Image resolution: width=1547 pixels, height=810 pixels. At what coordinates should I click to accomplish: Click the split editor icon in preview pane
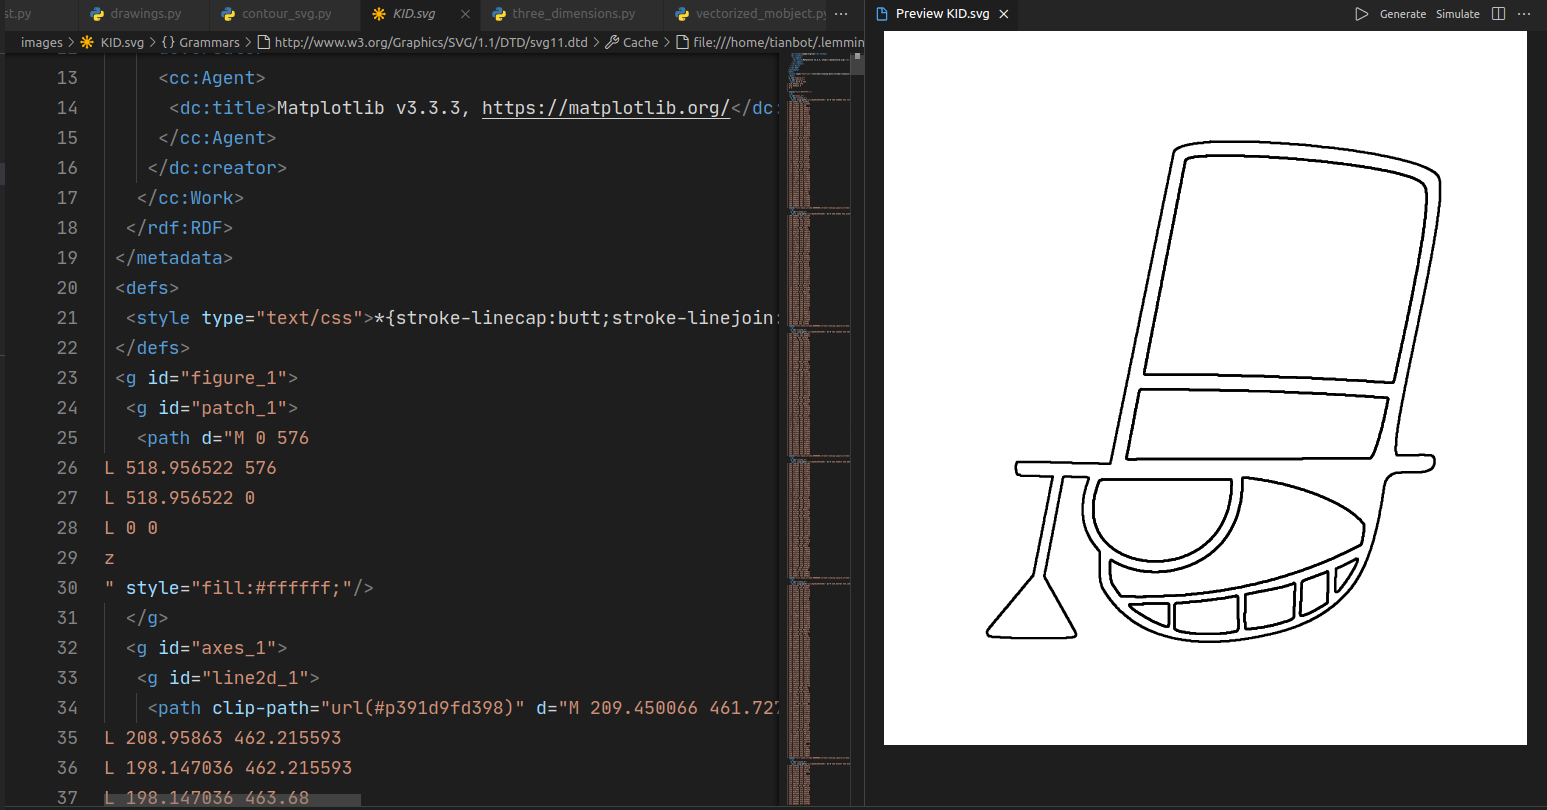(x=1498, y=14)
